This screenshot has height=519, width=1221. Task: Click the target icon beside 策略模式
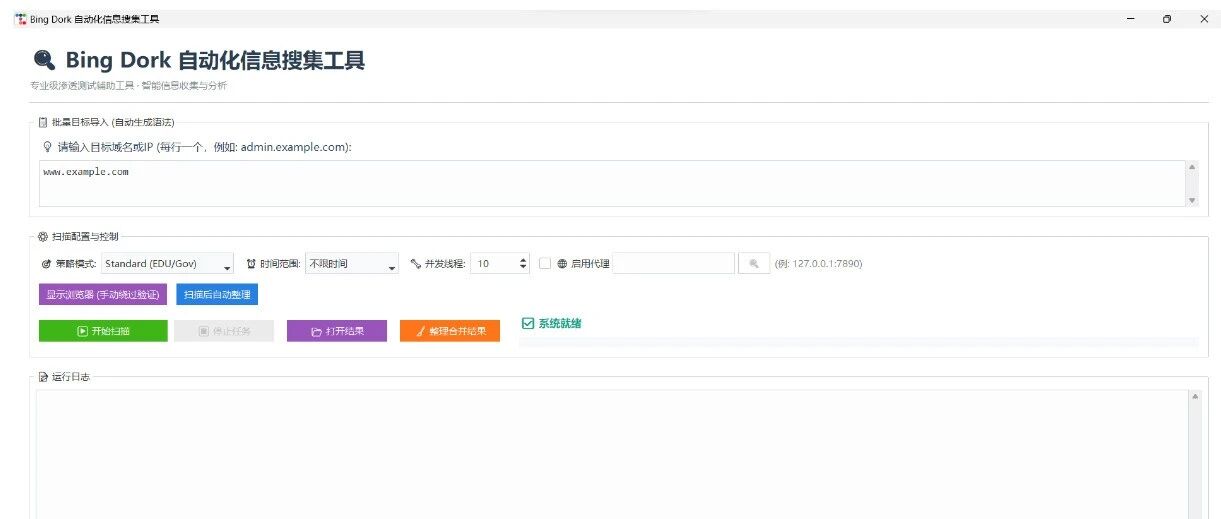pos(46,264)
